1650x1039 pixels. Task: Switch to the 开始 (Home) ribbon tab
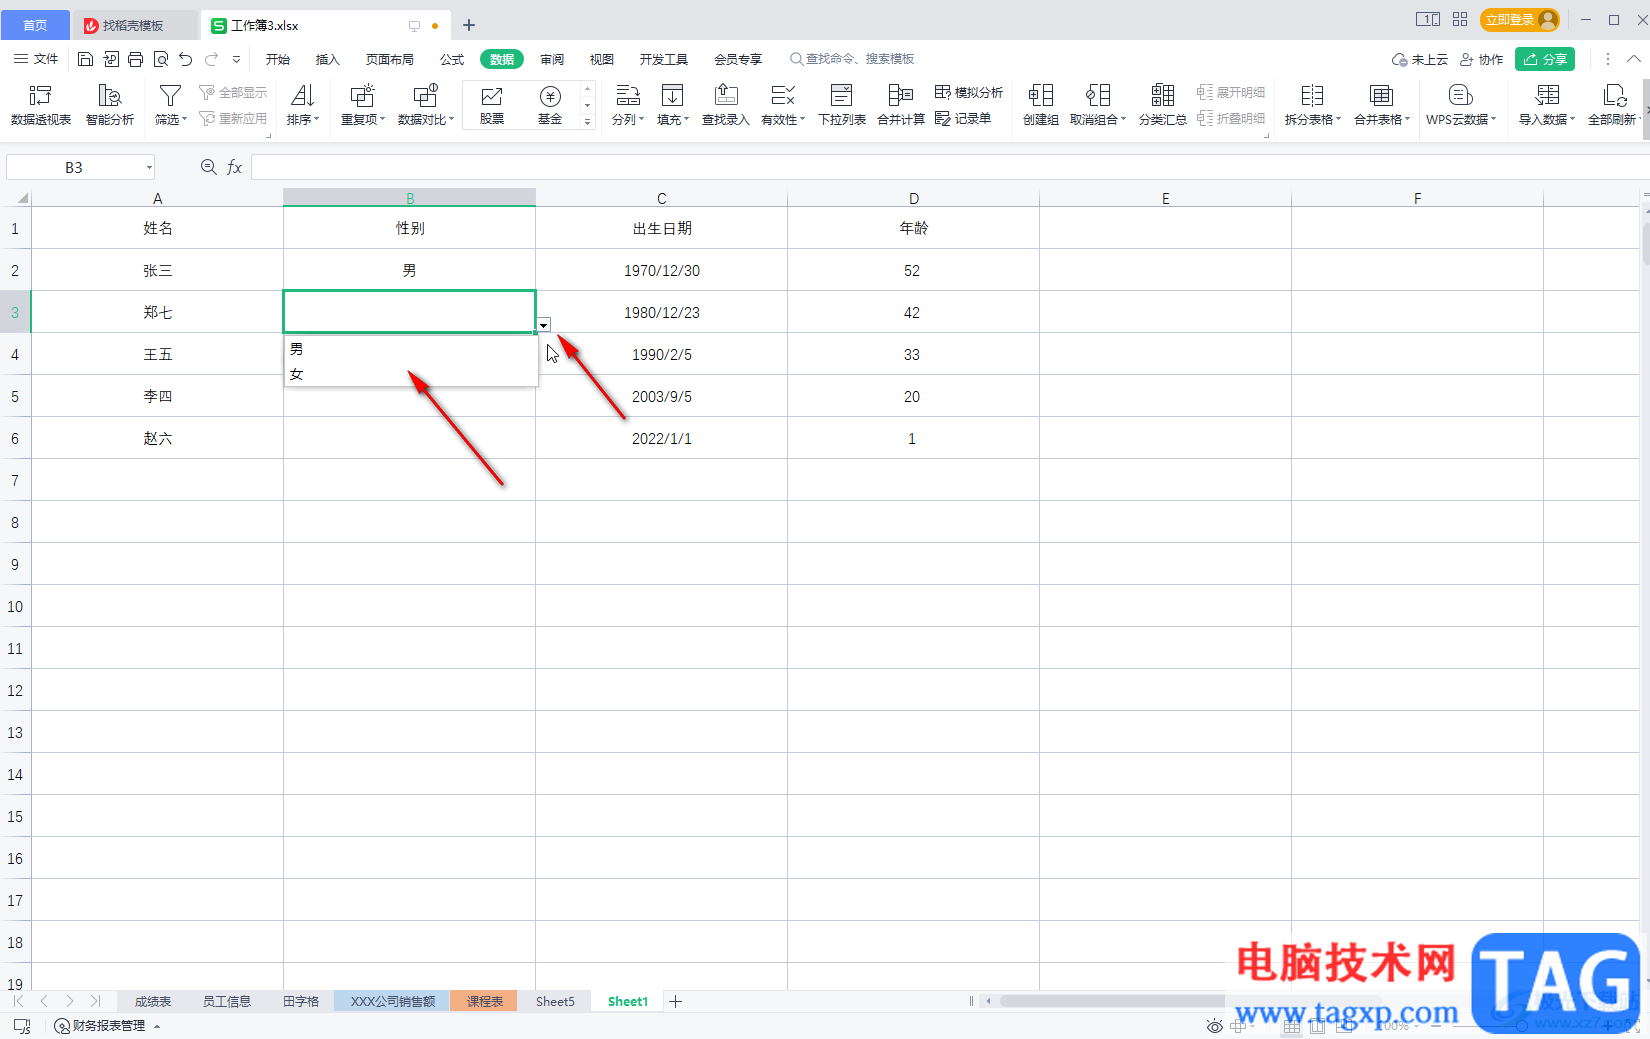coord(278,59)
